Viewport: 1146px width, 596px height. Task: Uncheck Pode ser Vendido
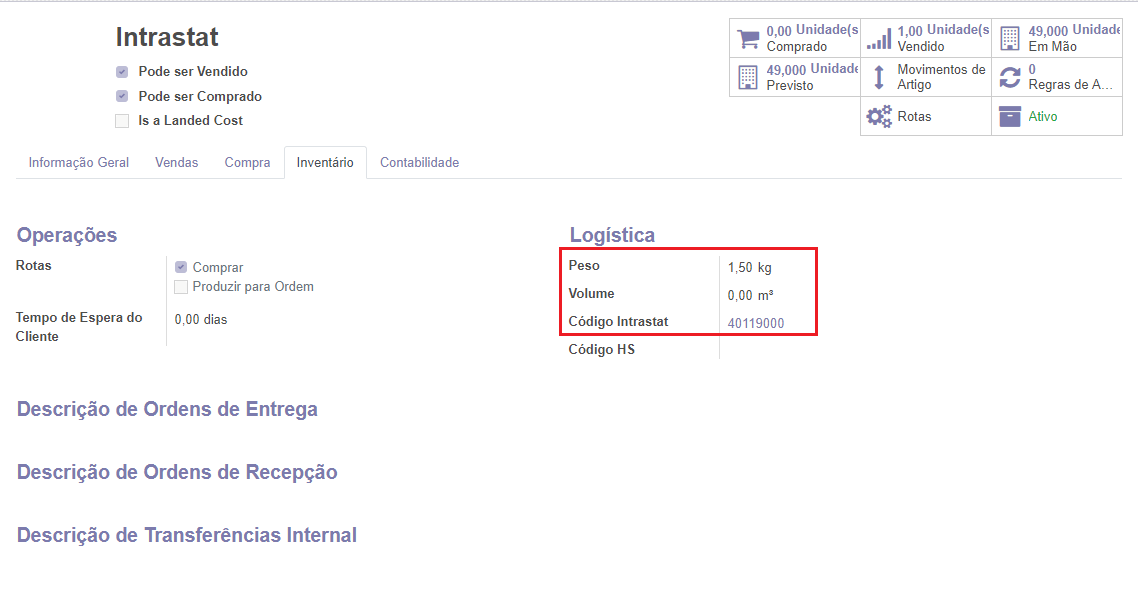(121, 71)
